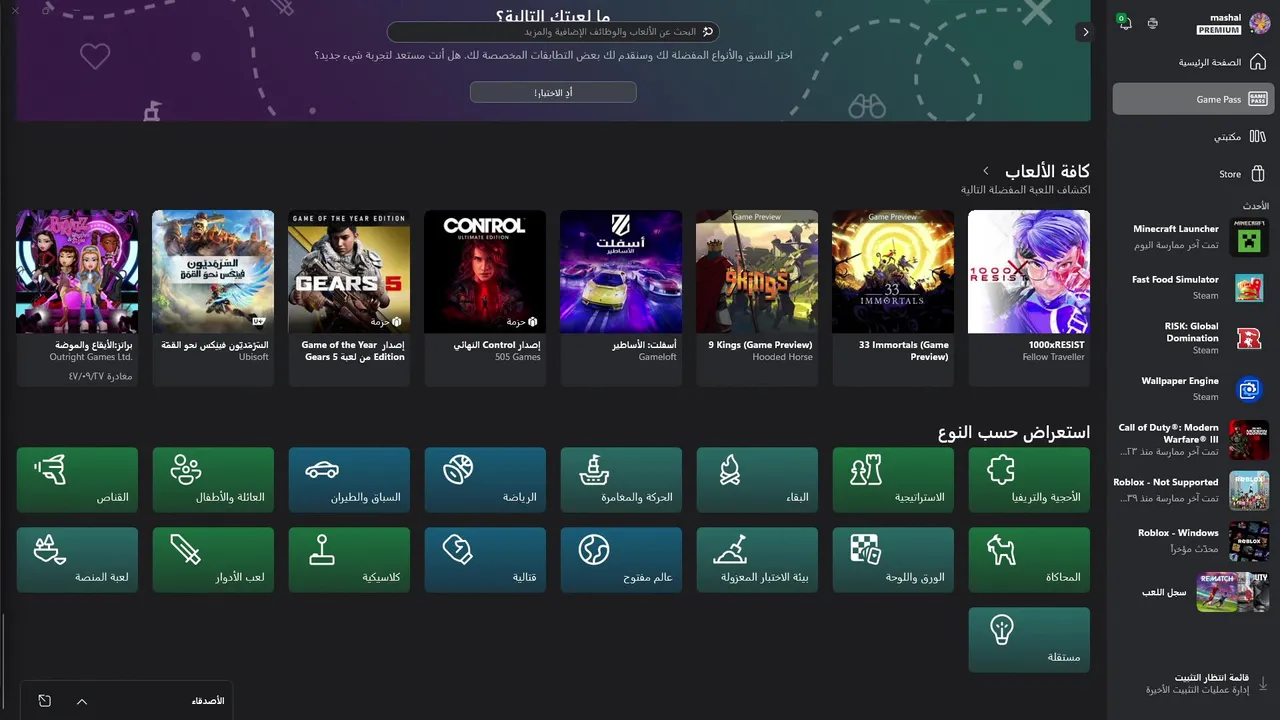Open the الأصدقاء friends panel label
Image resolution: width=1280 pixels, height=720 pixels.
coord(208,701)
